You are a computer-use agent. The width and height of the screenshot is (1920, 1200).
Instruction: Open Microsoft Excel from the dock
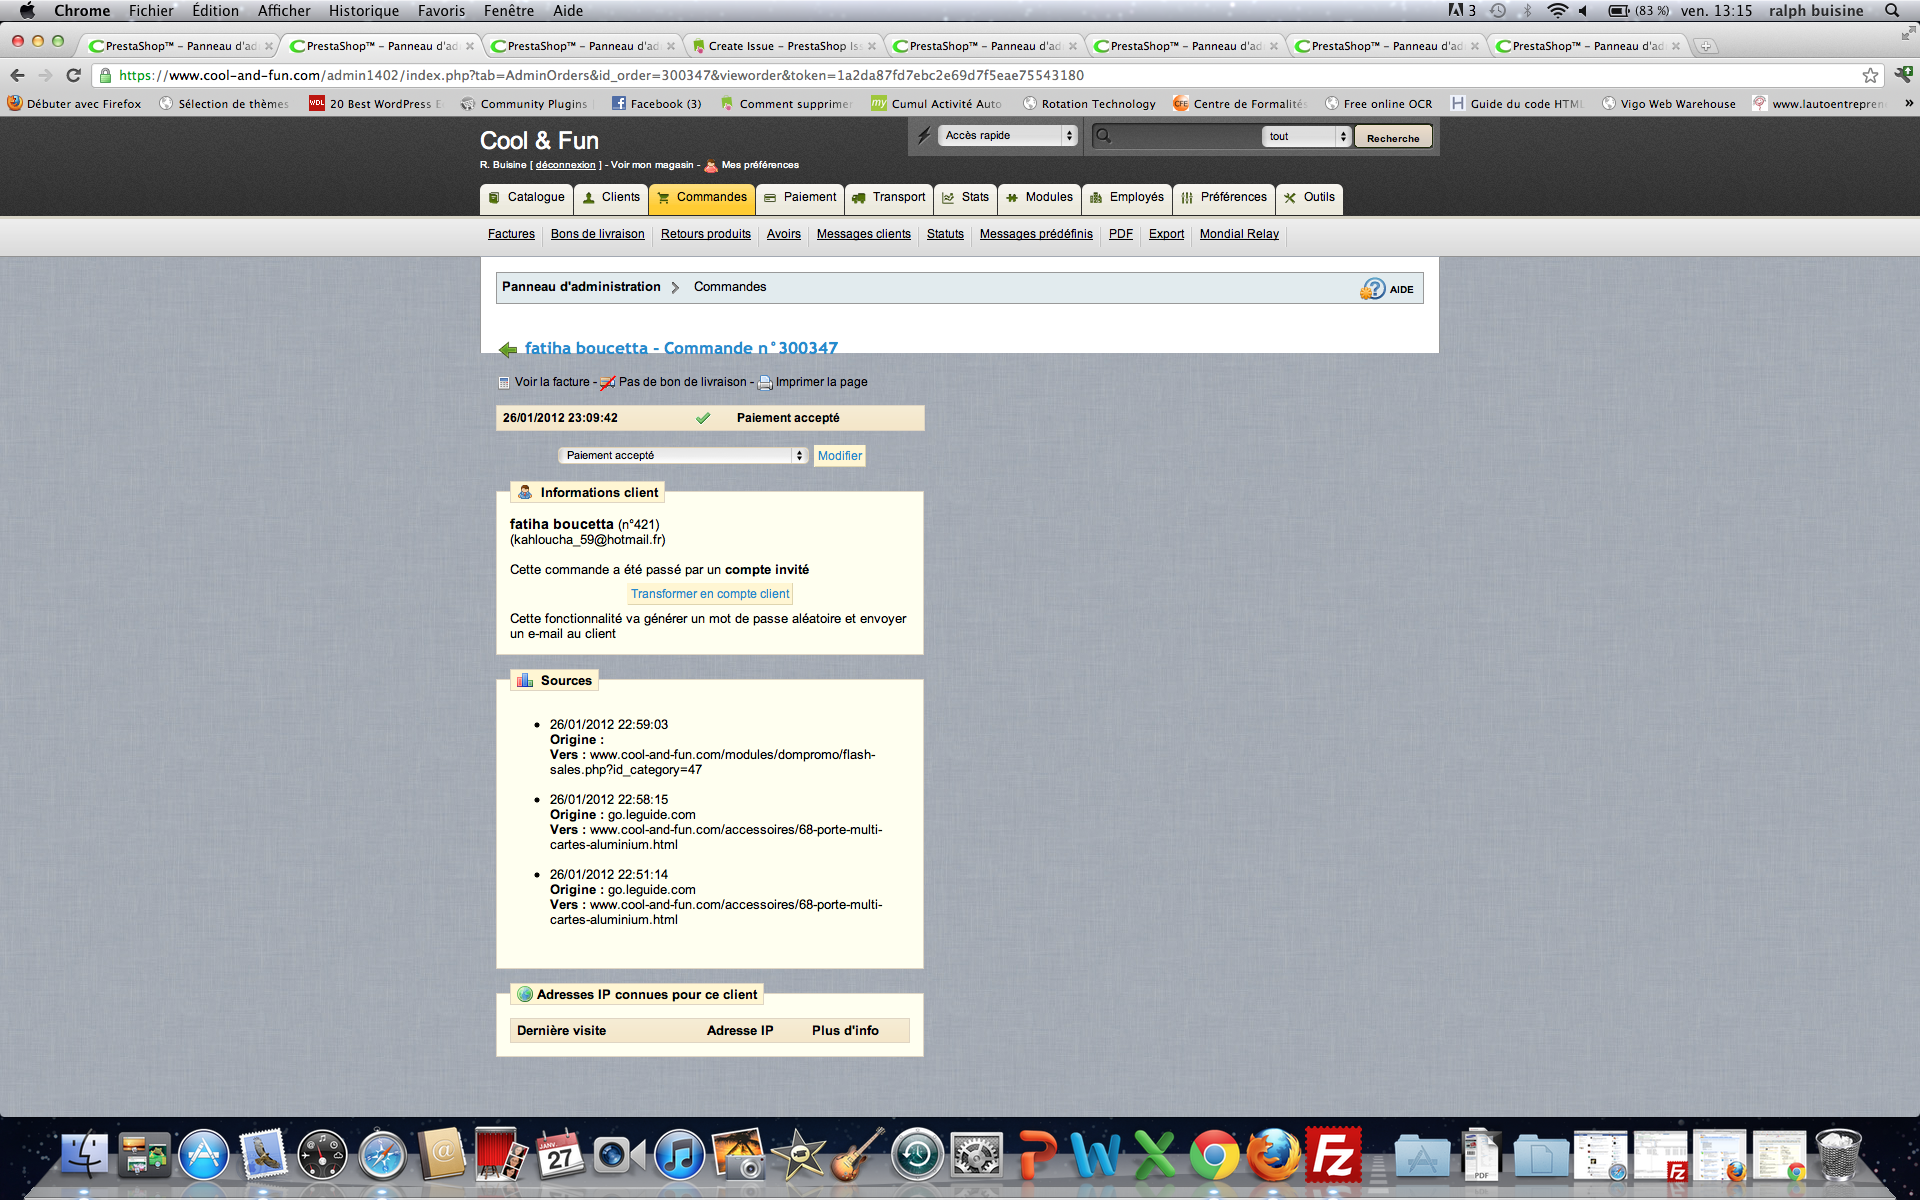(x=1155, y=1155)
